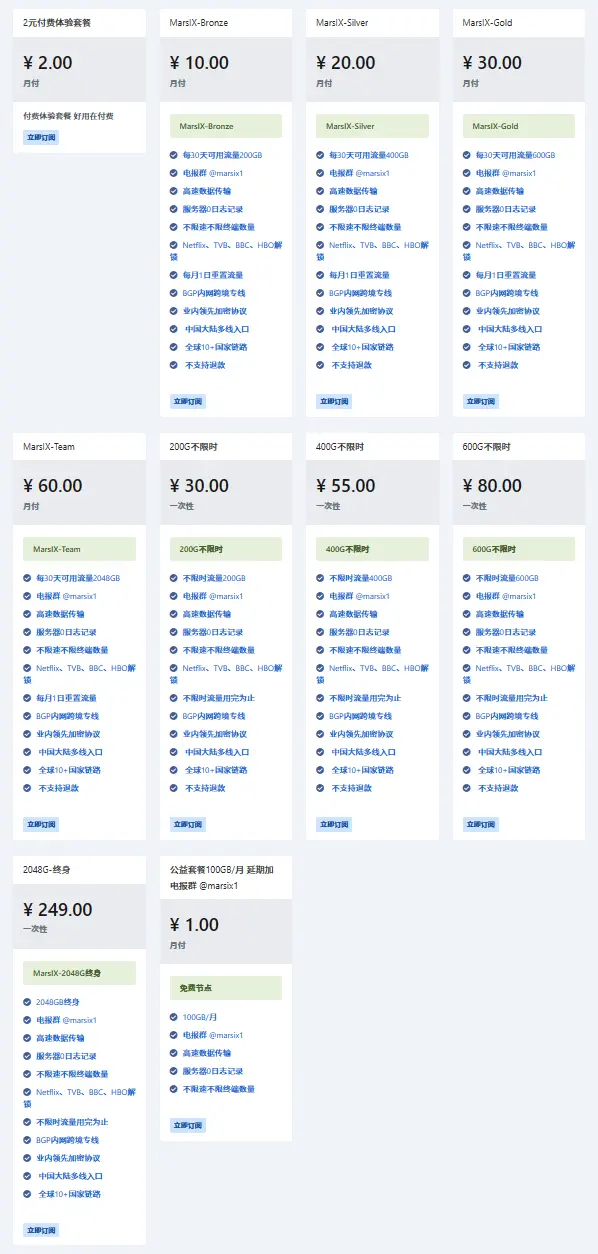The width and height of the screenshot is (598, 1254).
Task: Click 立即订阅 under the ¥1.00 公益套餐
Action: point(188,1125)
